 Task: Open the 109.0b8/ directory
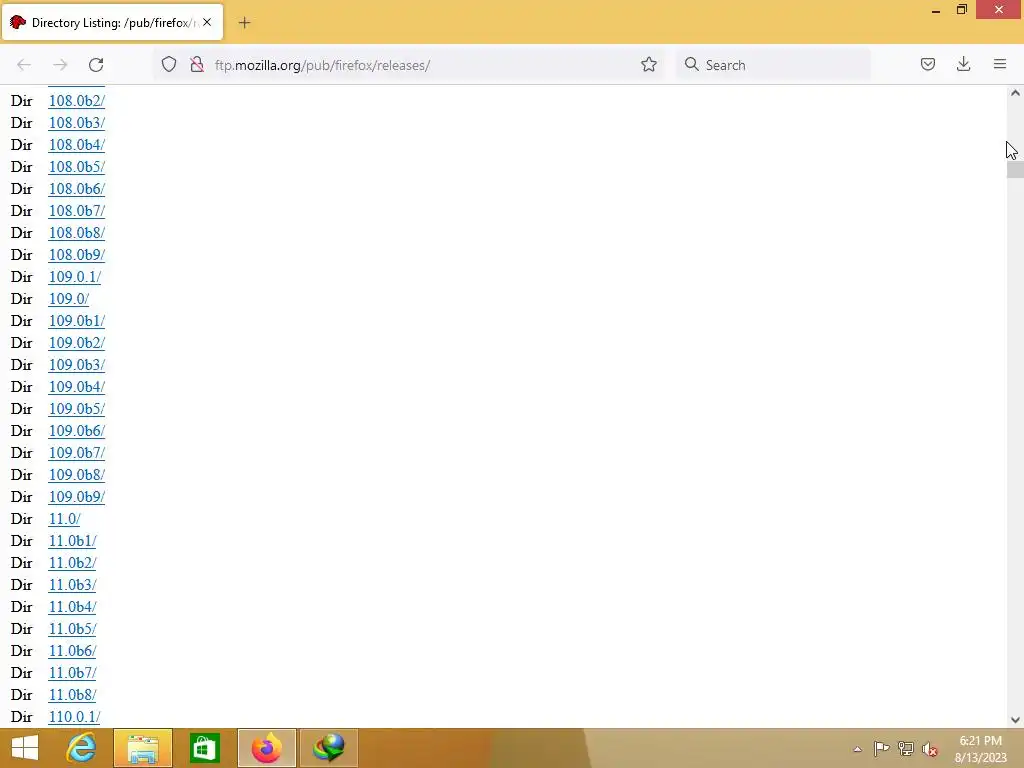(76, 475)
